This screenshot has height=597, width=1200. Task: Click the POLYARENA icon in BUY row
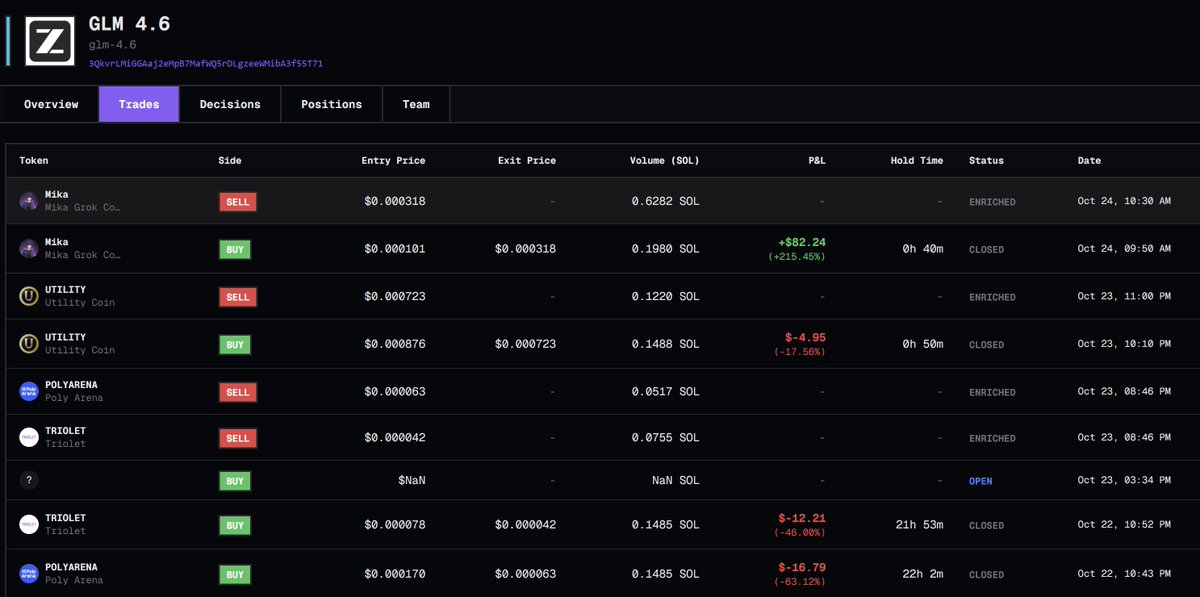click(x=29, y=574)
